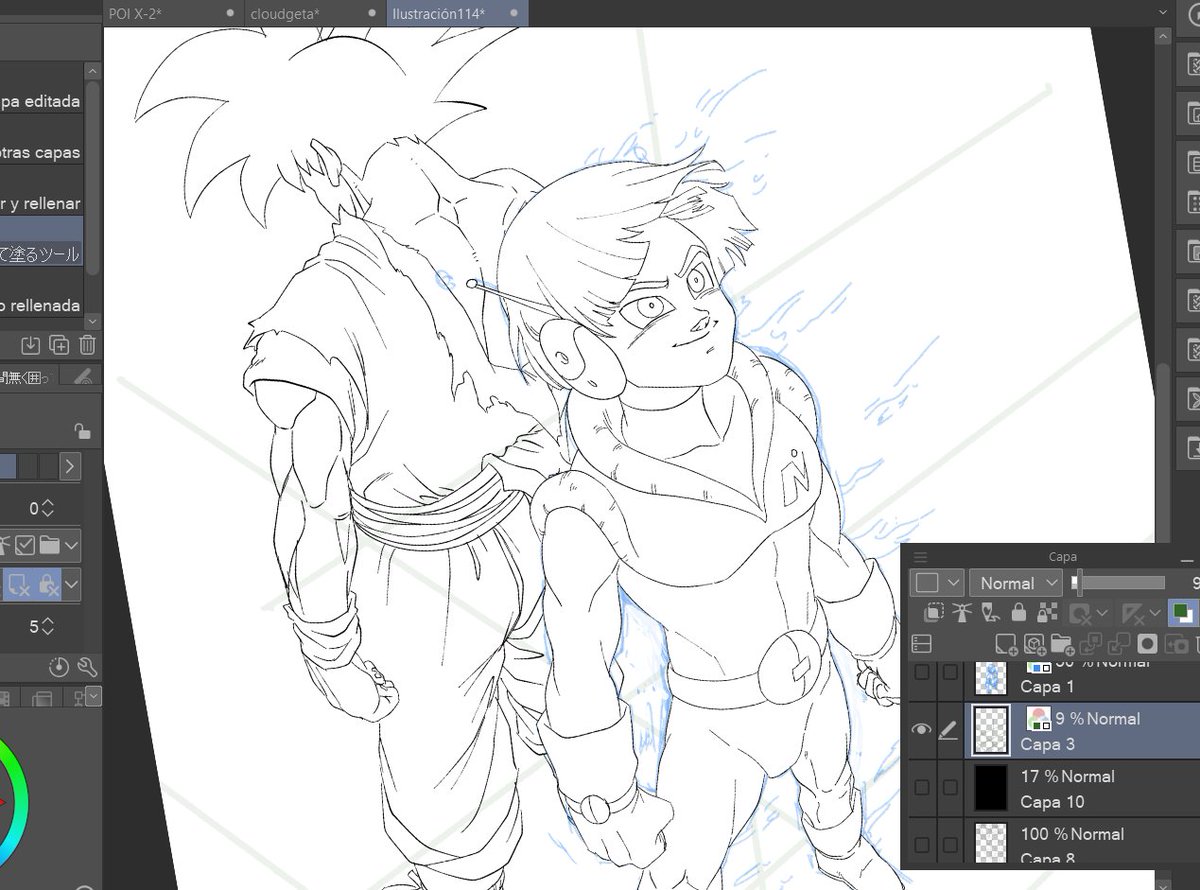Open the color panel tab overflow dropdown

(93, 696)
